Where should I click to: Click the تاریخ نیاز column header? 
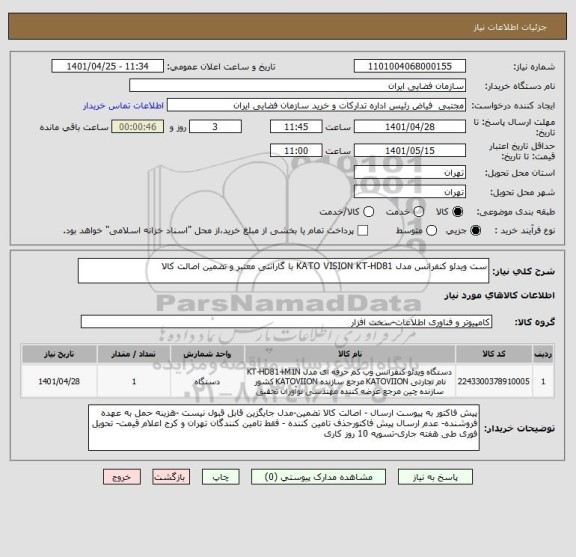[x=59, y=354]
